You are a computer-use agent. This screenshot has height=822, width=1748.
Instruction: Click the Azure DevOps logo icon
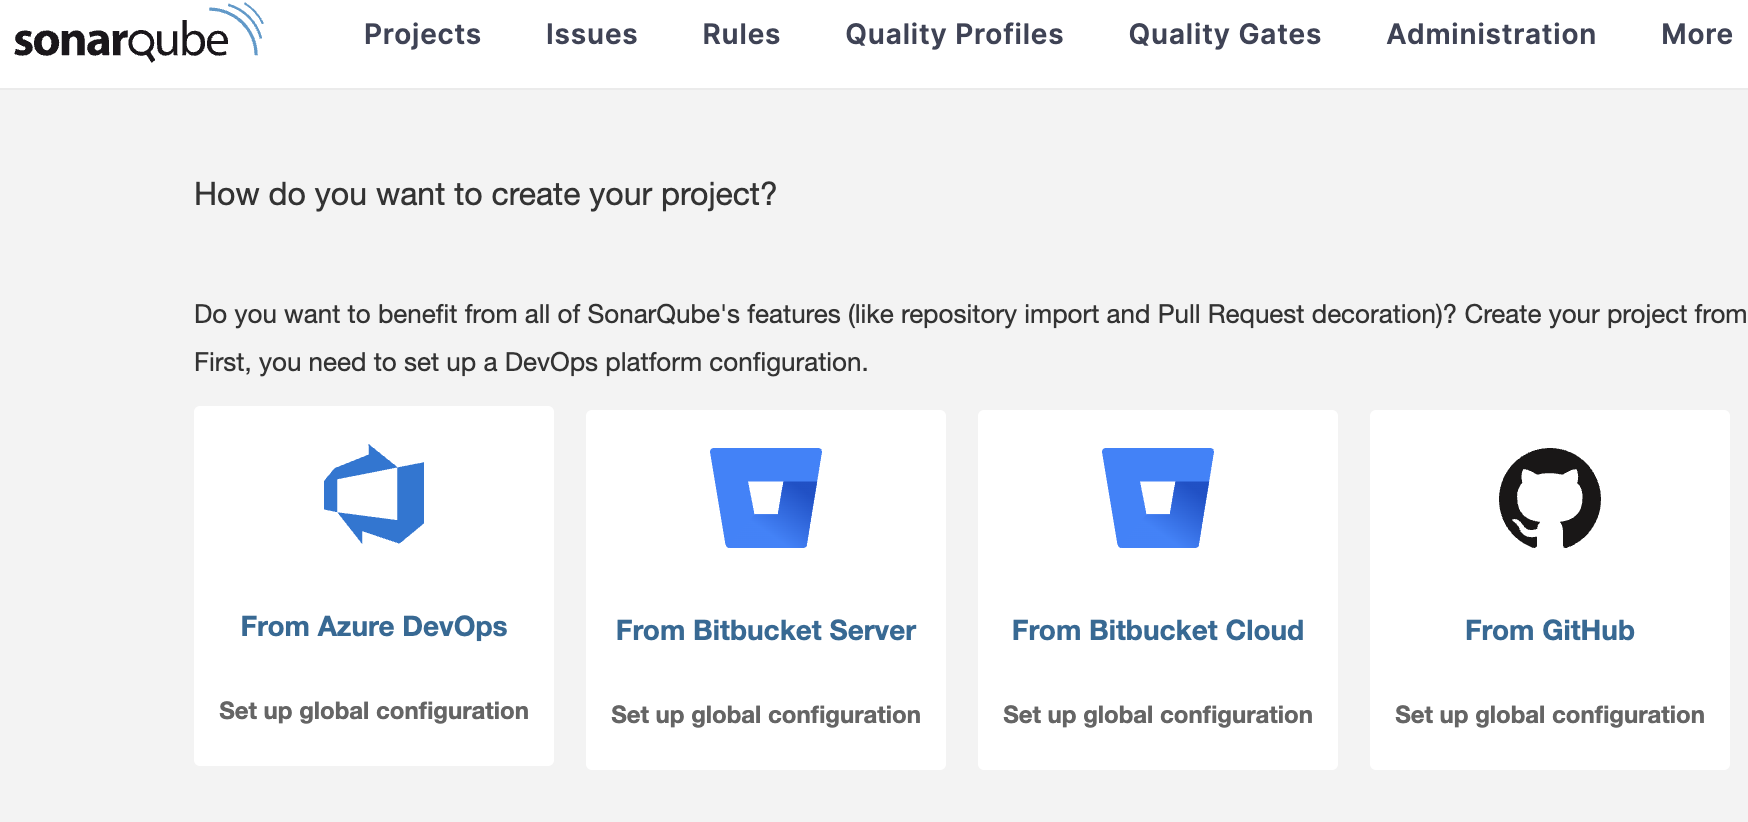[x=374, y=494]
